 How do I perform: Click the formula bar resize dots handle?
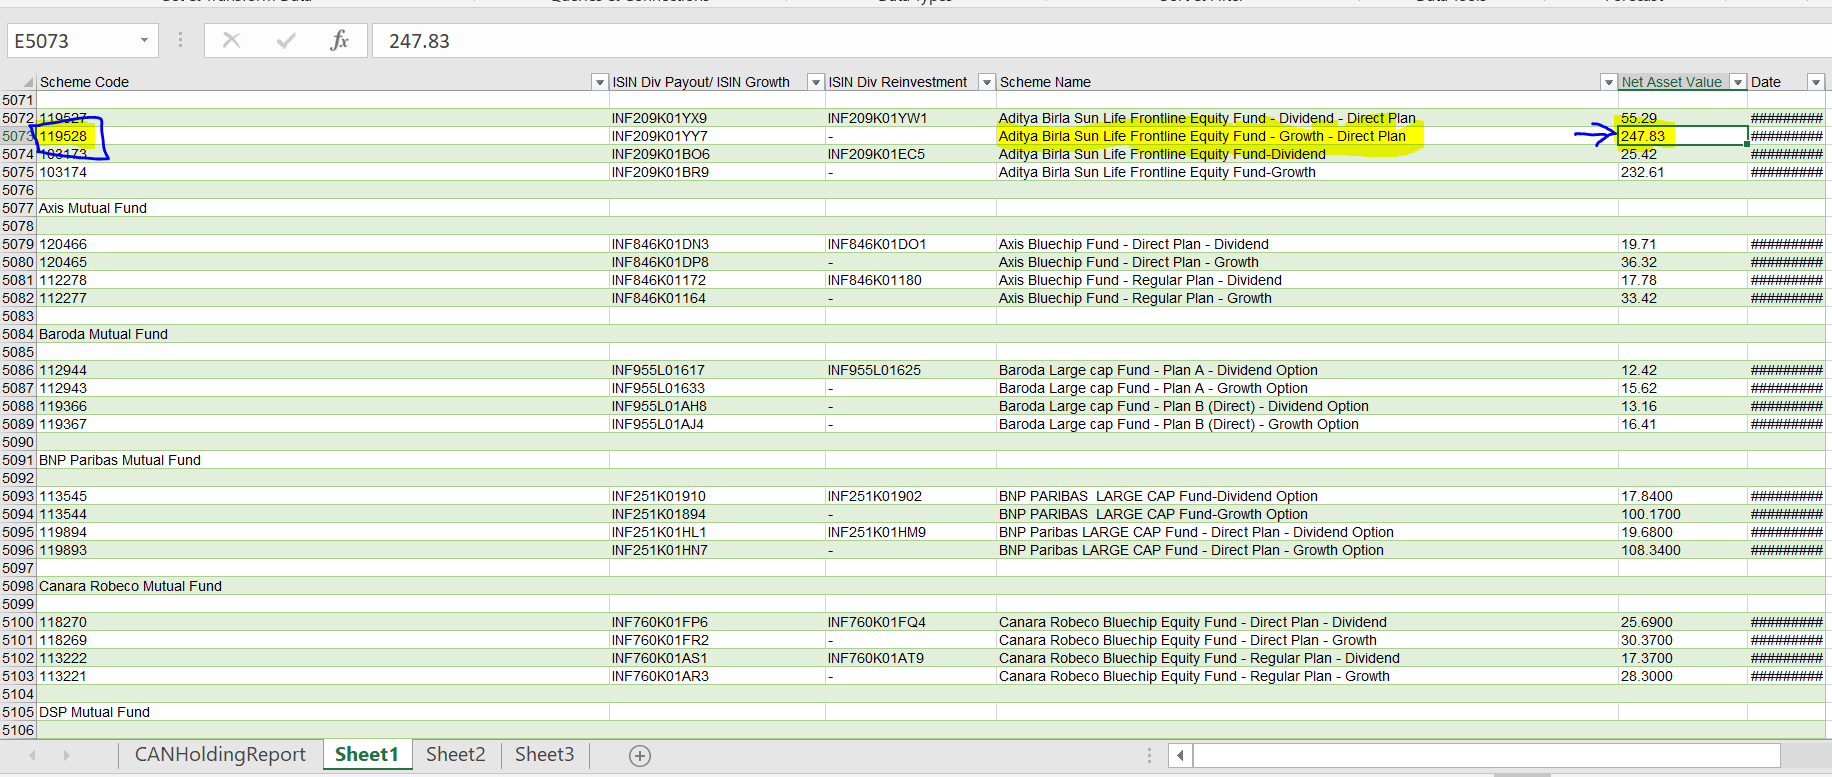tap(180, 40)
